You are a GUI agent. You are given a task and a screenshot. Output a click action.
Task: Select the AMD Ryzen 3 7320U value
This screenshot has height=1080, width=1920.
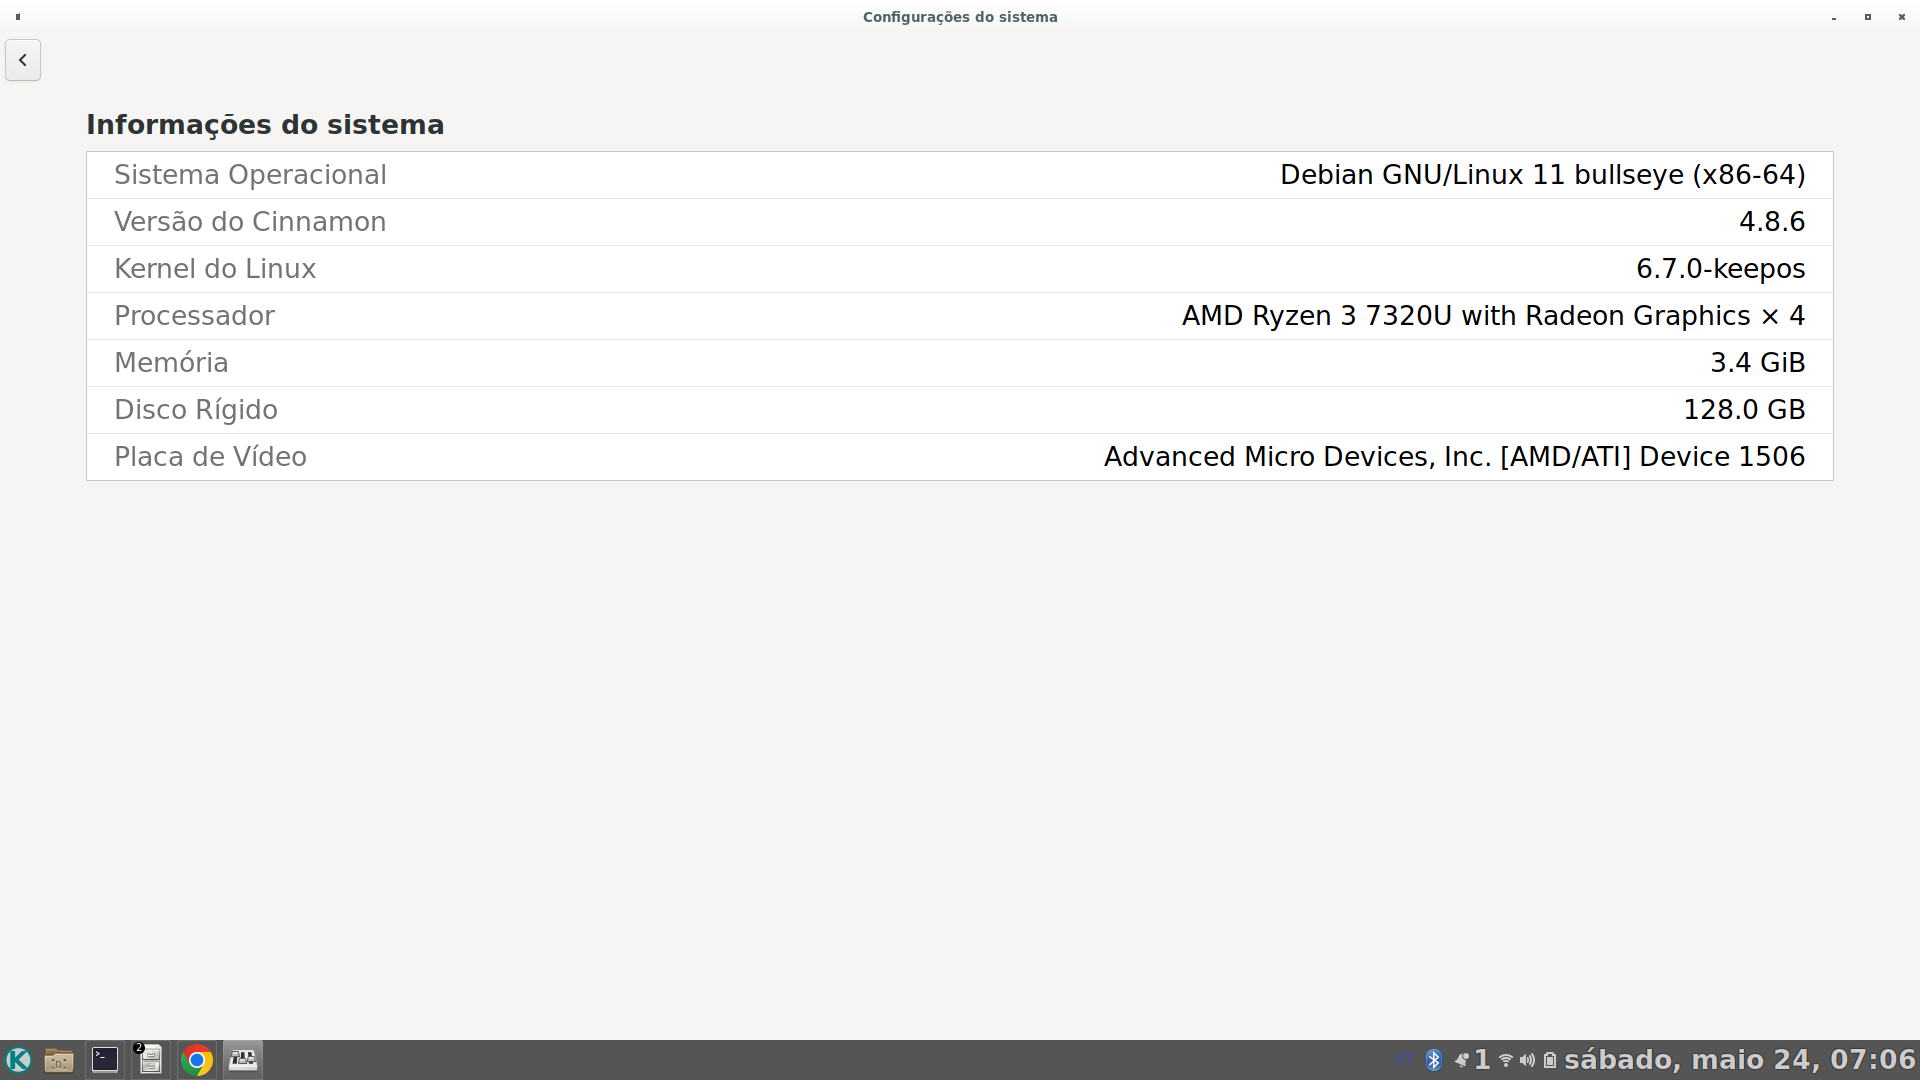point(1494,316)
